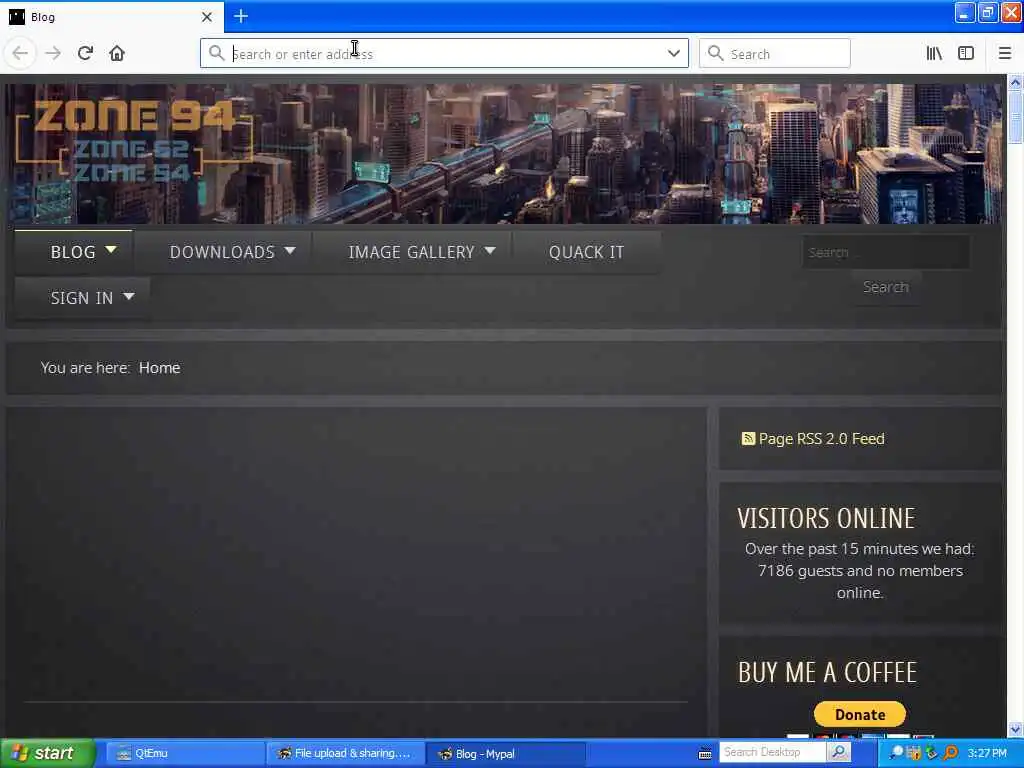Open the QUACK IT page
The width and height of the screenshot is (1024, 768).
coord(586,252)
